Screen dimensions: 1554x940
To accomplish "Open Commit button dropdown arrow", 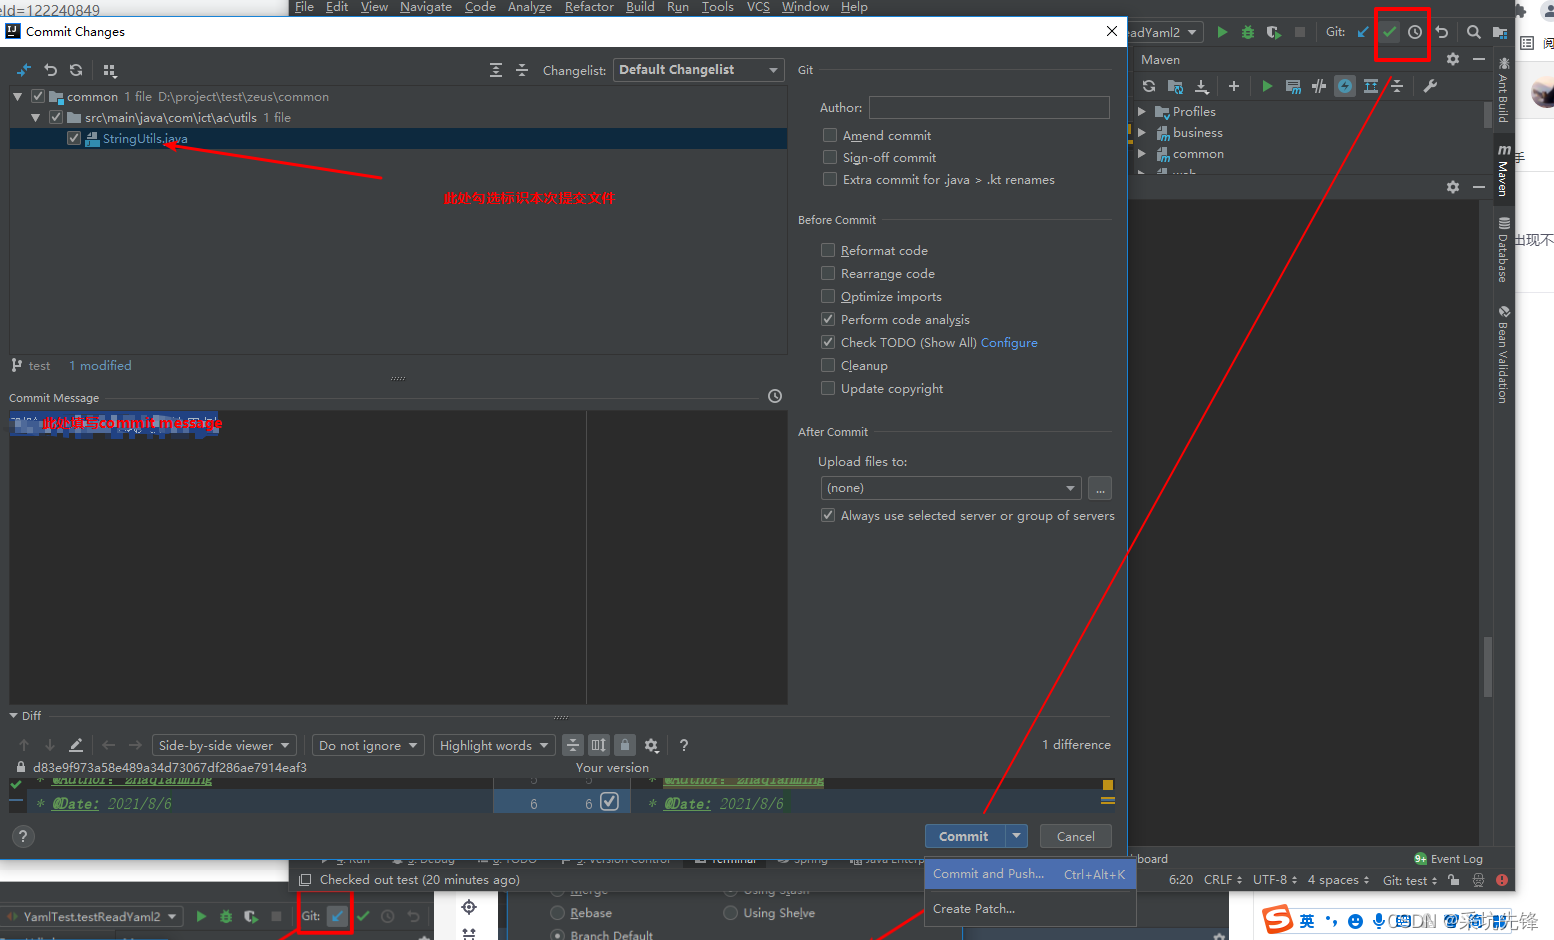I will [x=1017, y=836].
